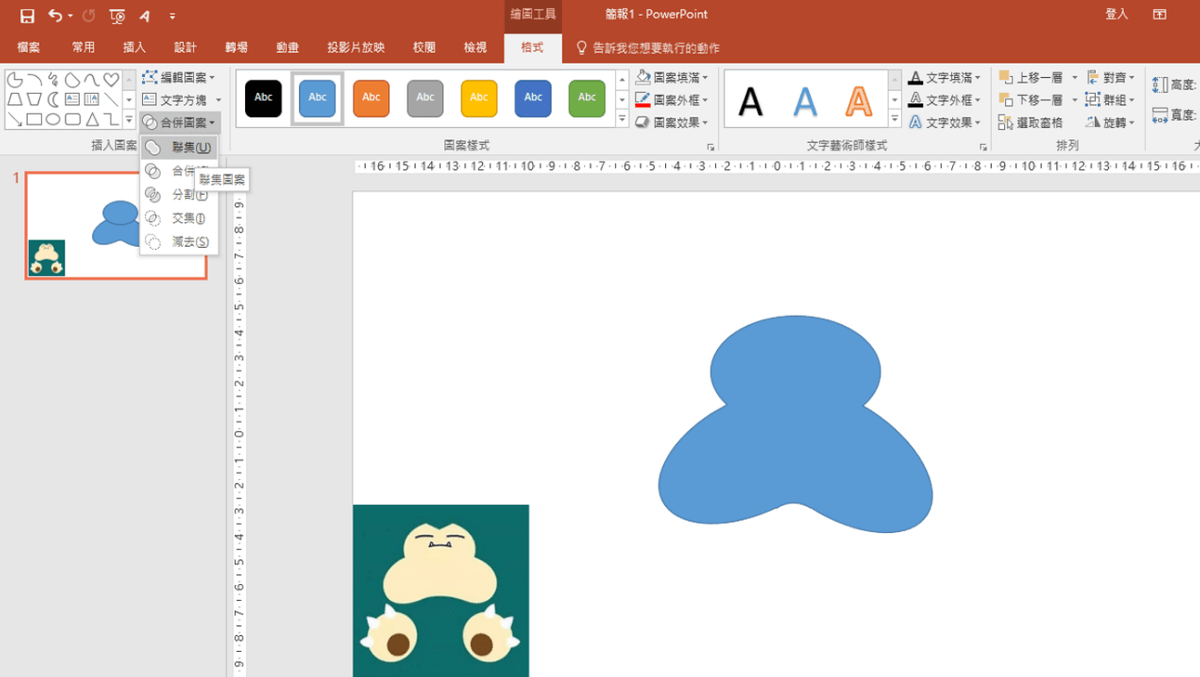Choose 減去(S) subtract from the merge menu

click(x=179, y=242)
